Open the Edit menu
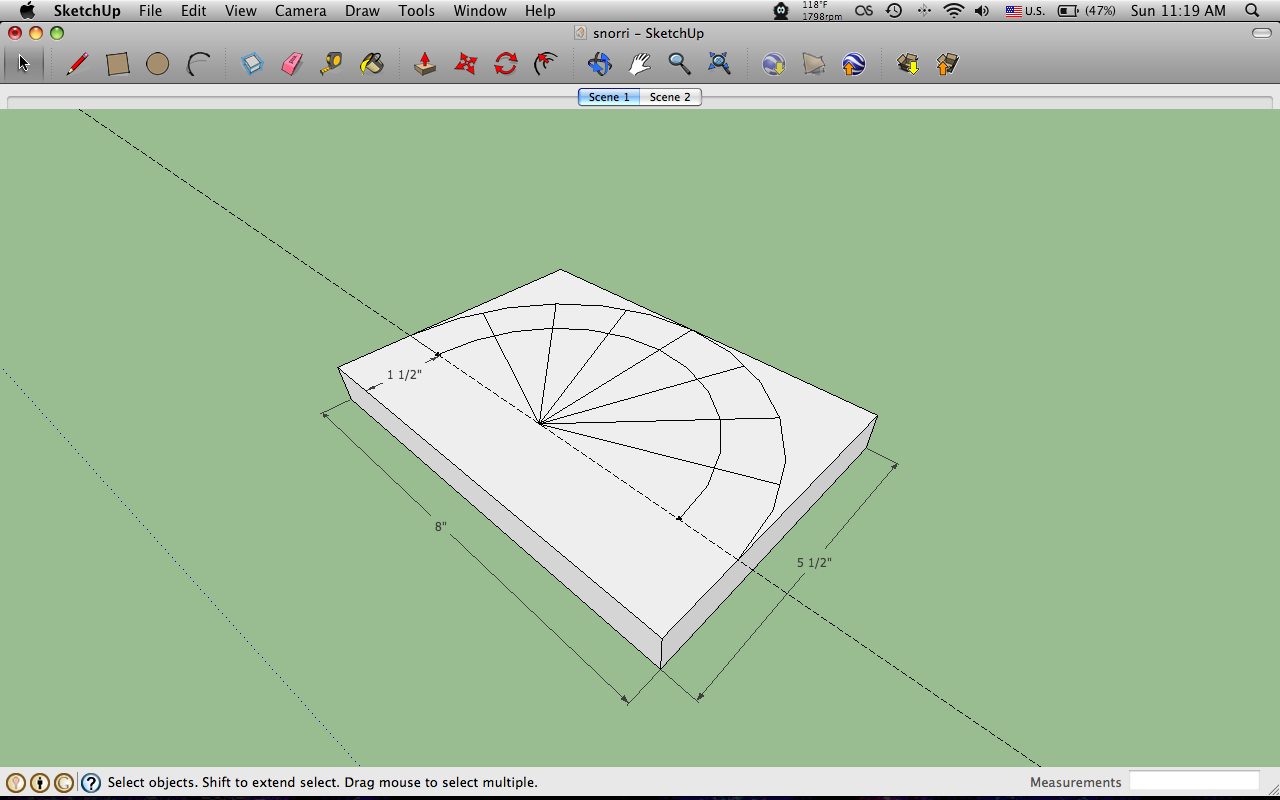 point(193,11)
